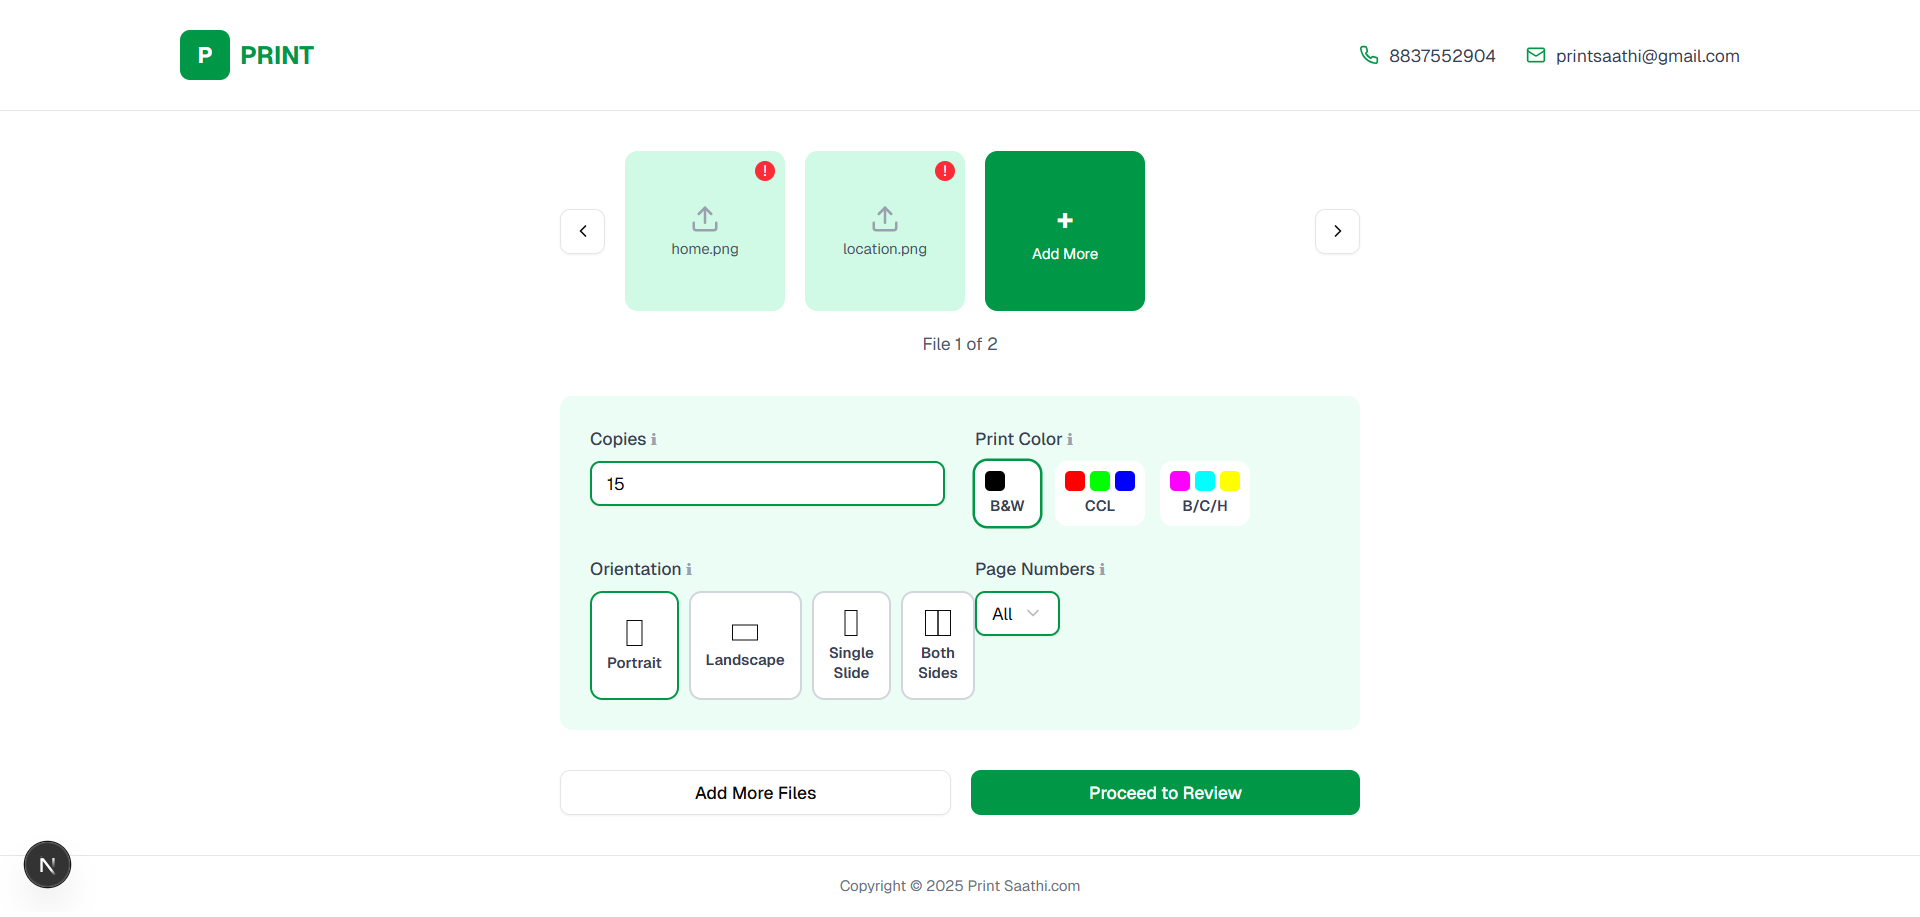1920x917 pixels.
Task: Click the red error badge on home.png
Action: [765, 171]
